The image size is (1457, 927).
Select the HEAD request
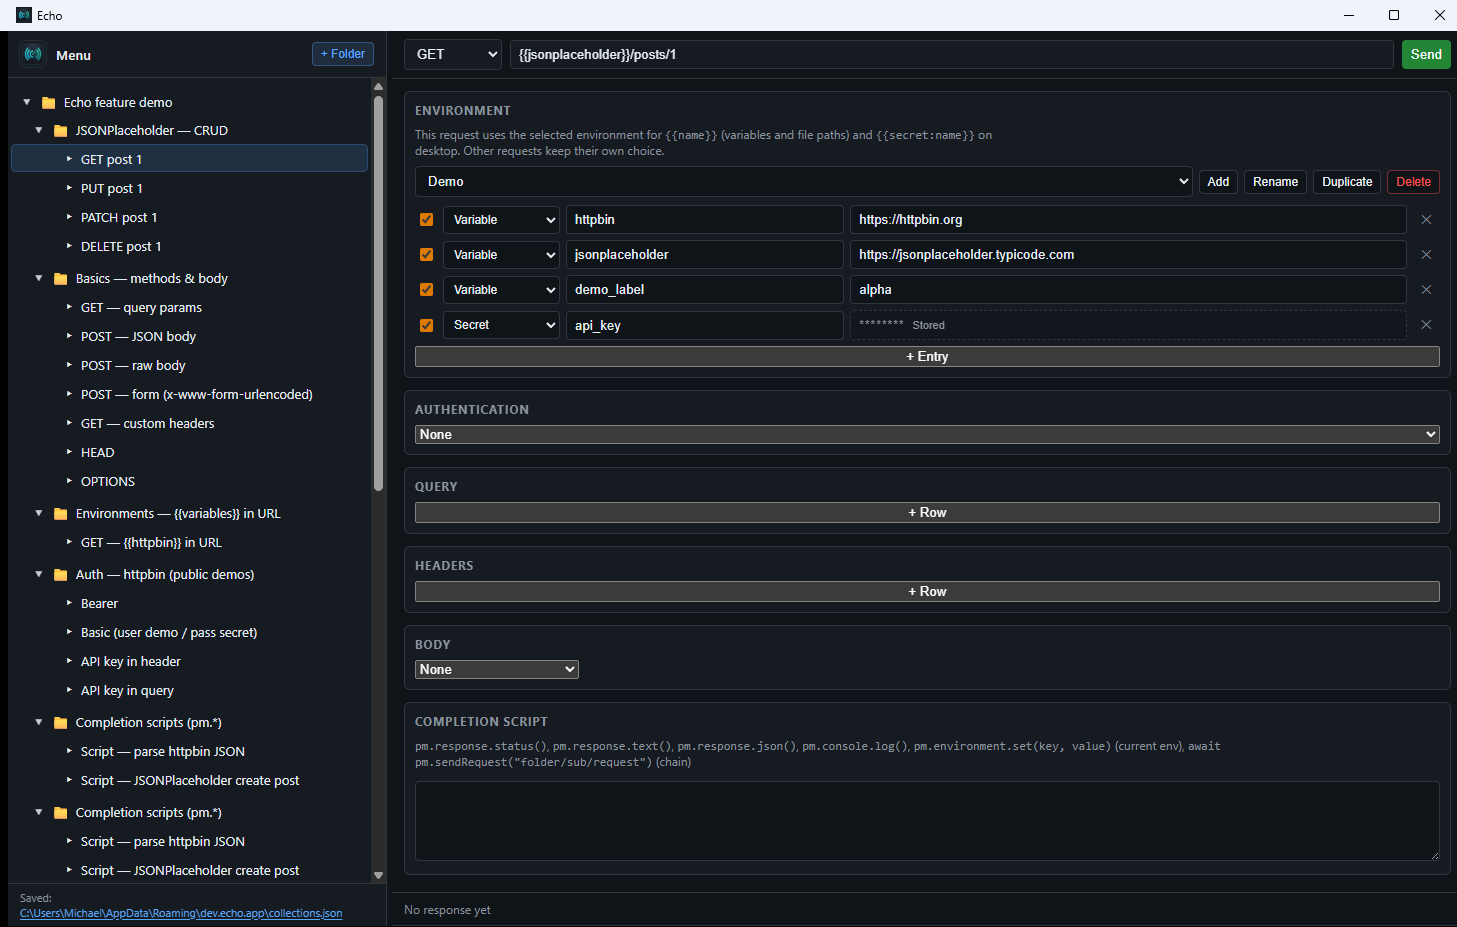click(98, 452)
